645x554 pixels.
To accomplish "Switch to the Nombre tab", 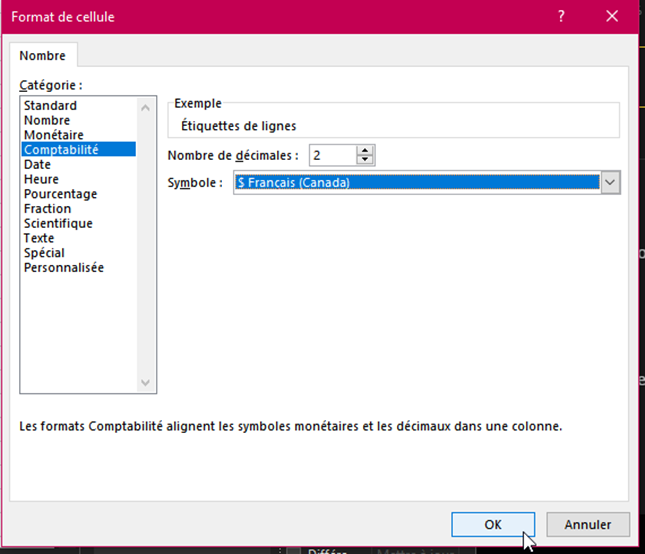I will (43, 56).
